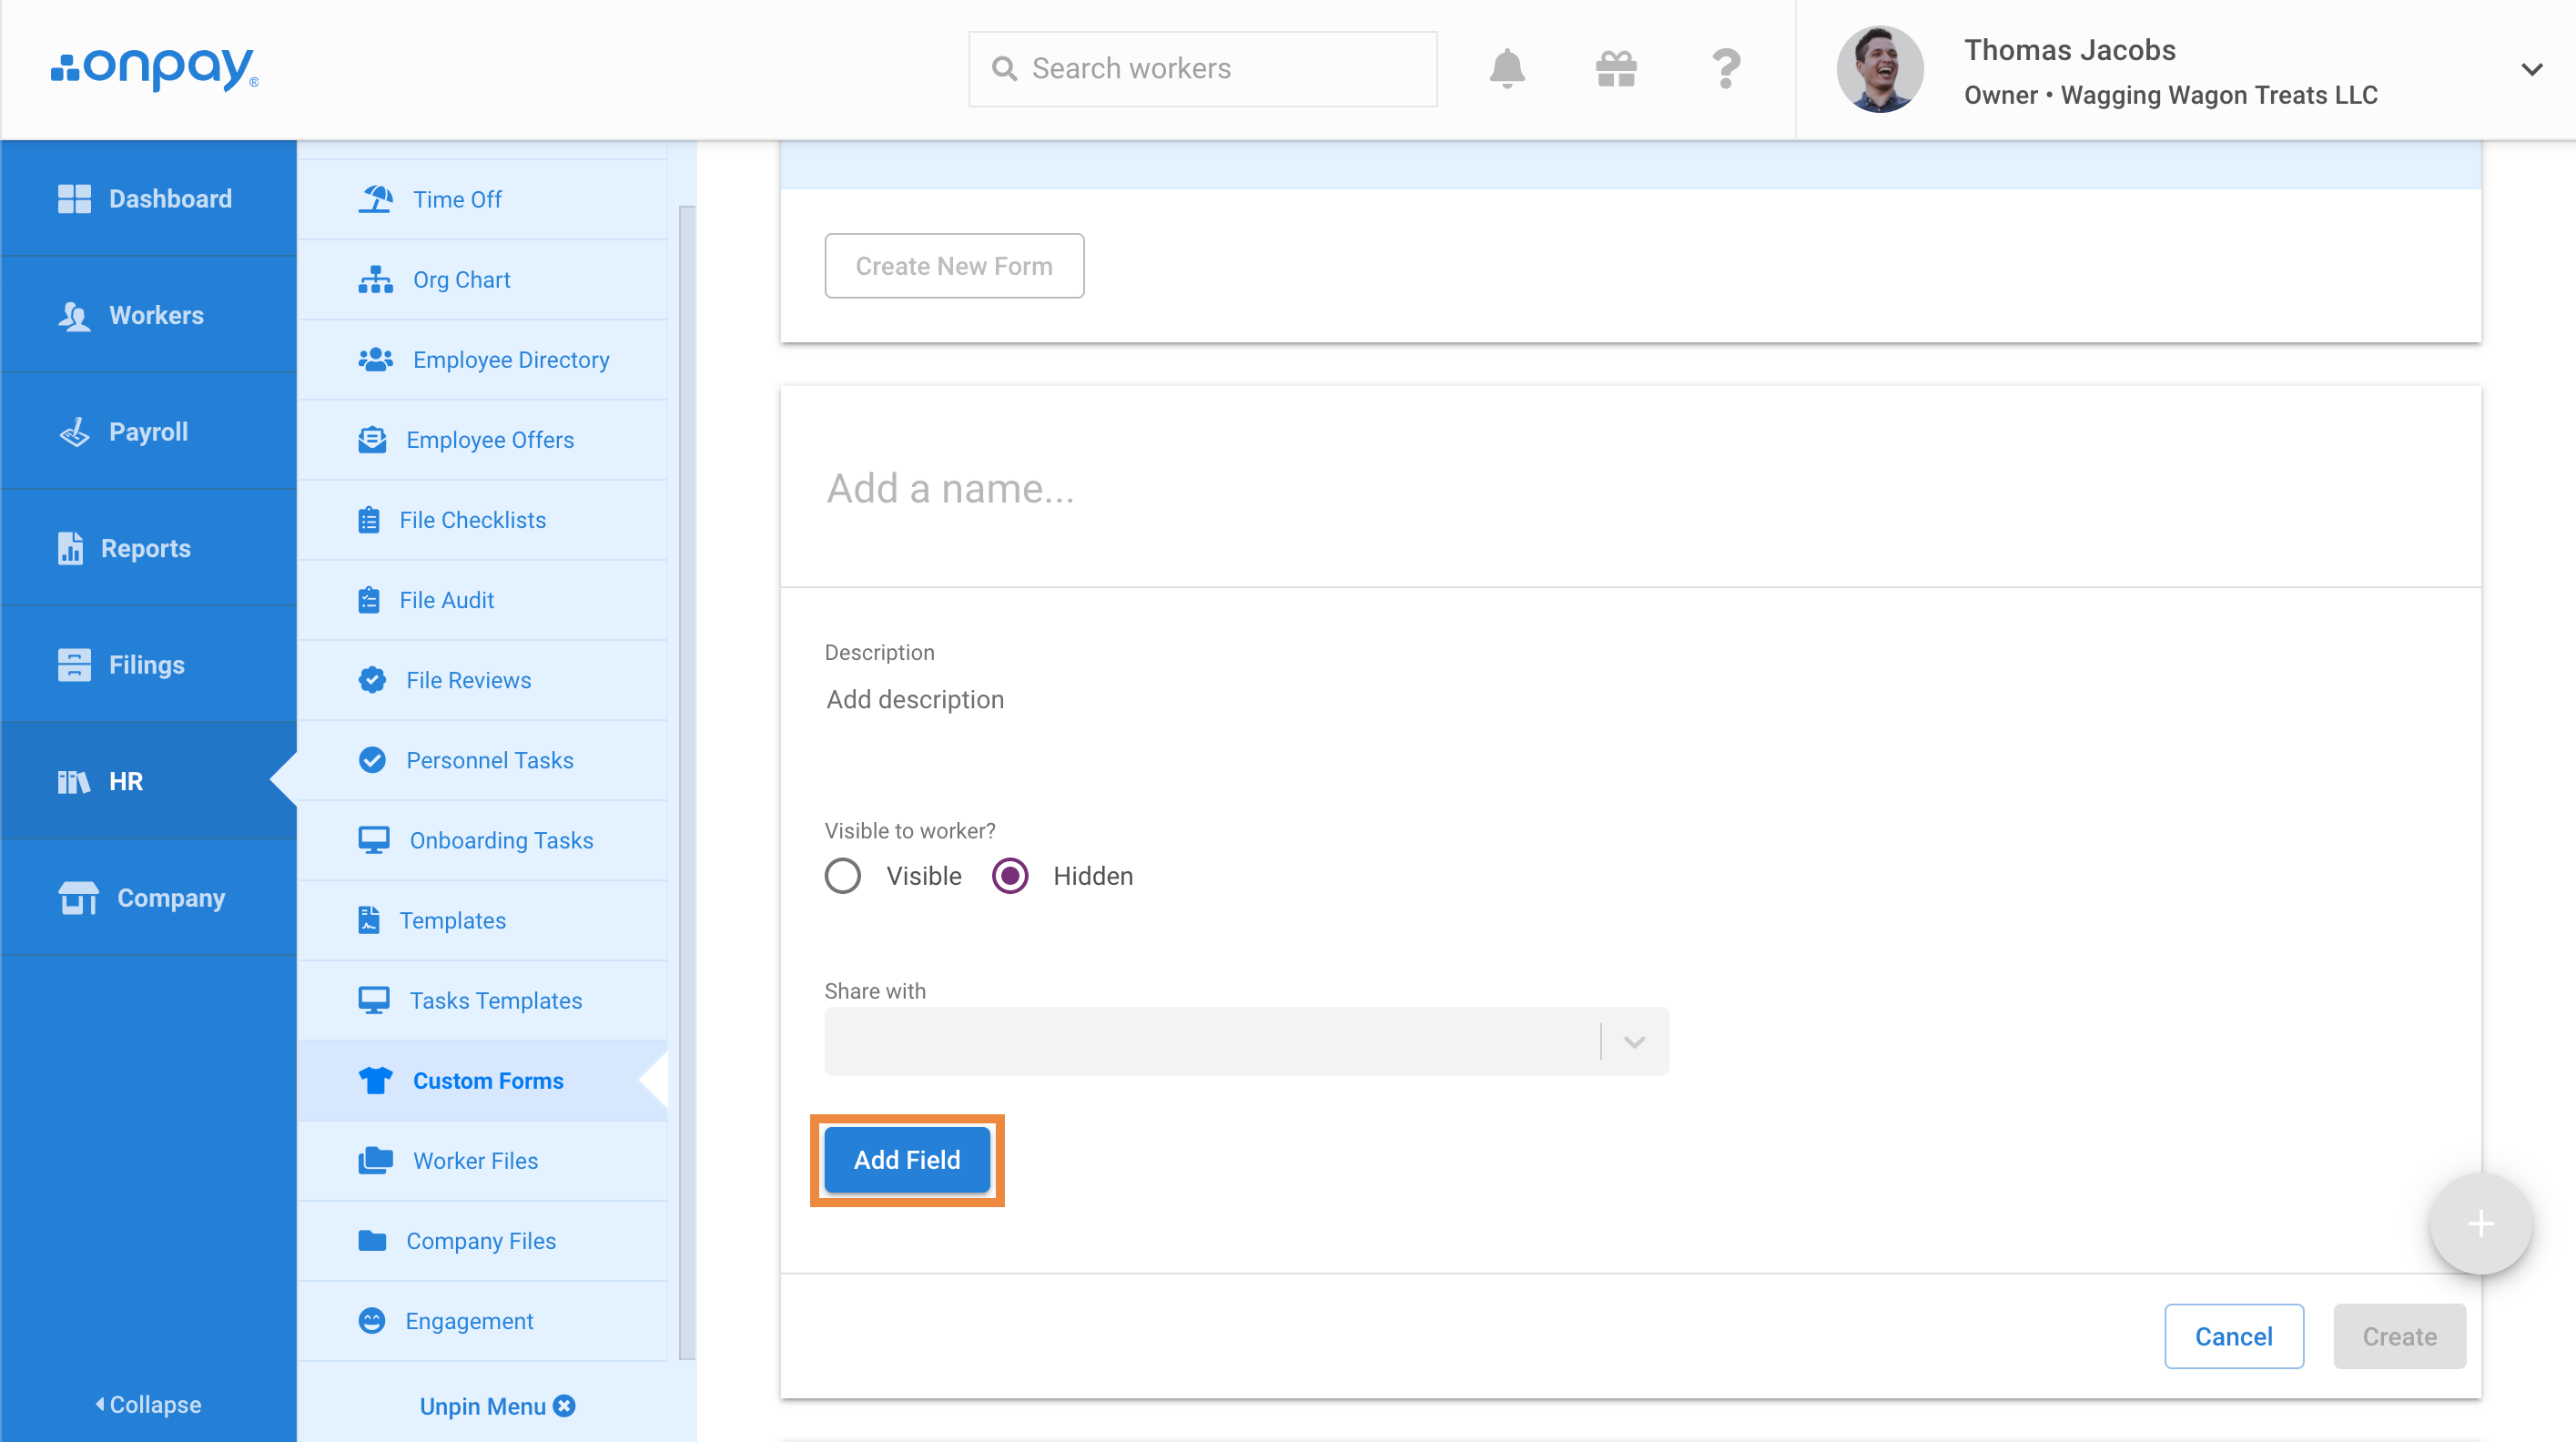Navigate to Reports
This screenshot has width=2576, height=1442.
[149, 548]
